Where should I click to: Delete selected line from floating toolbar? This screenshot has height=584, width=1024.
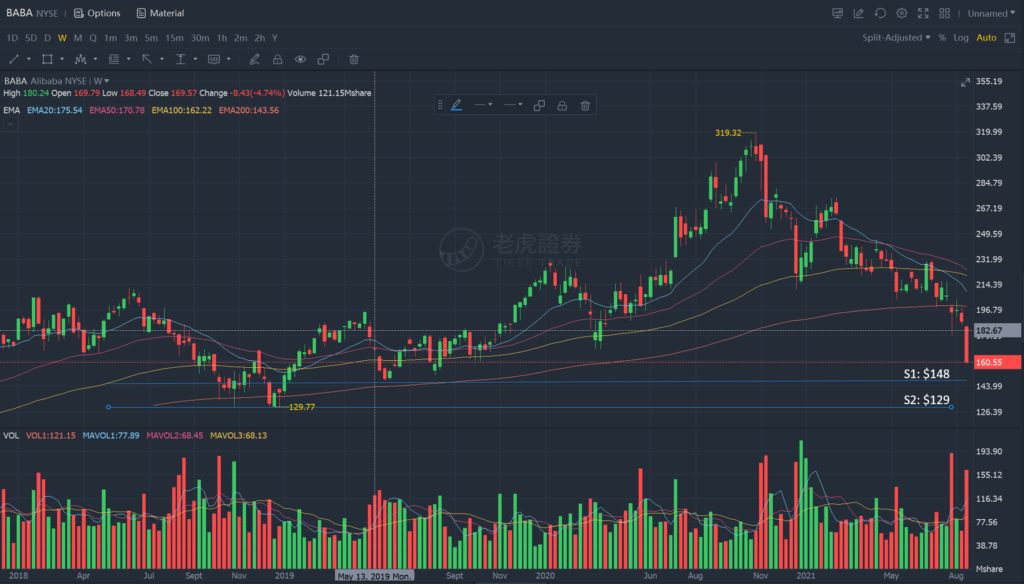585,105
